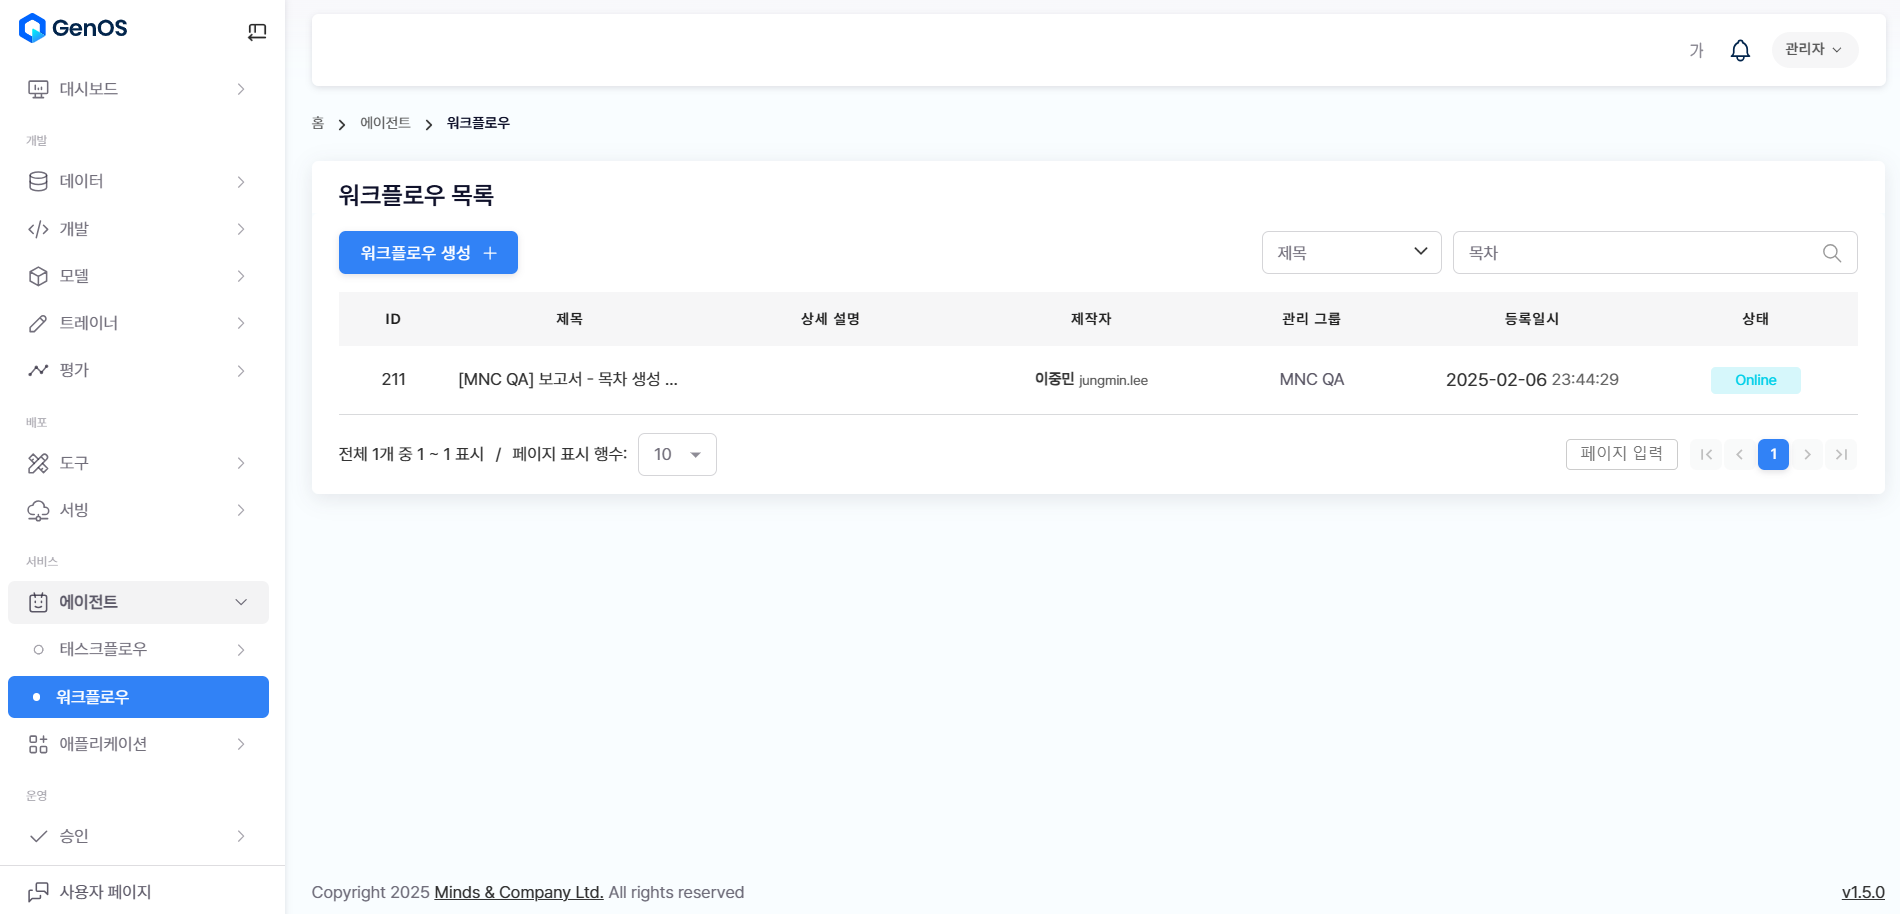
Task: Click the 가 font size toggle
Action: click(x=1696, y=50)
